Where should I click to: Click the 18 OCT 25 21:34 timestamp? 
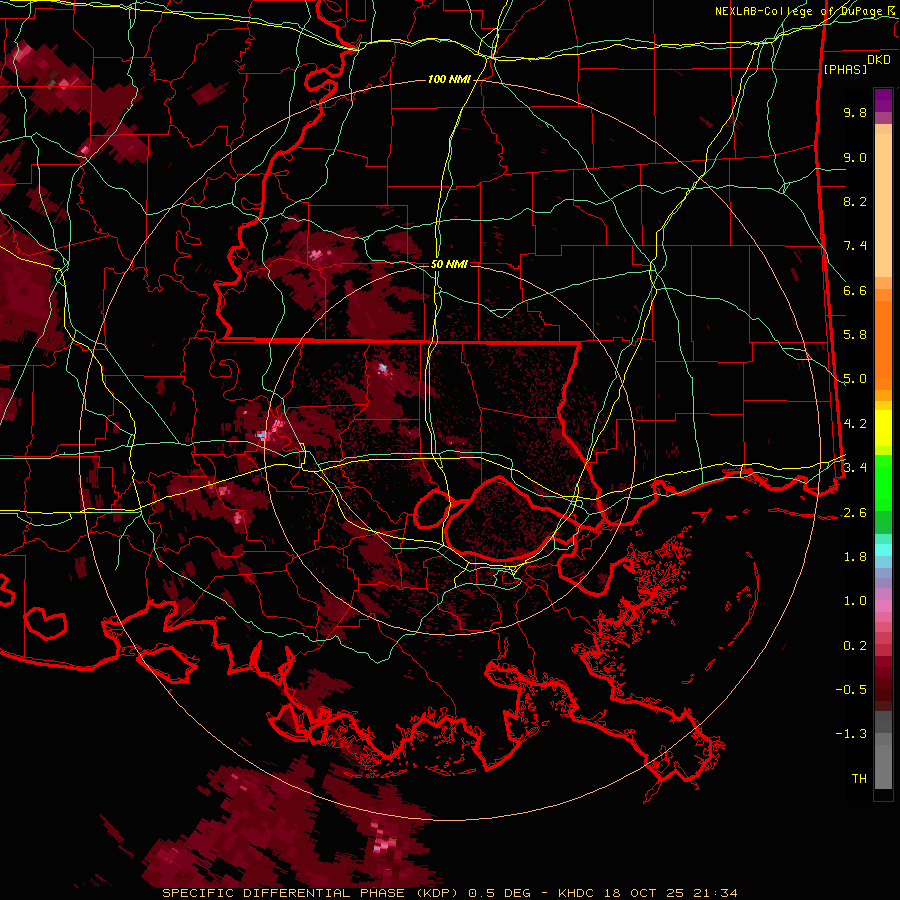670,893
